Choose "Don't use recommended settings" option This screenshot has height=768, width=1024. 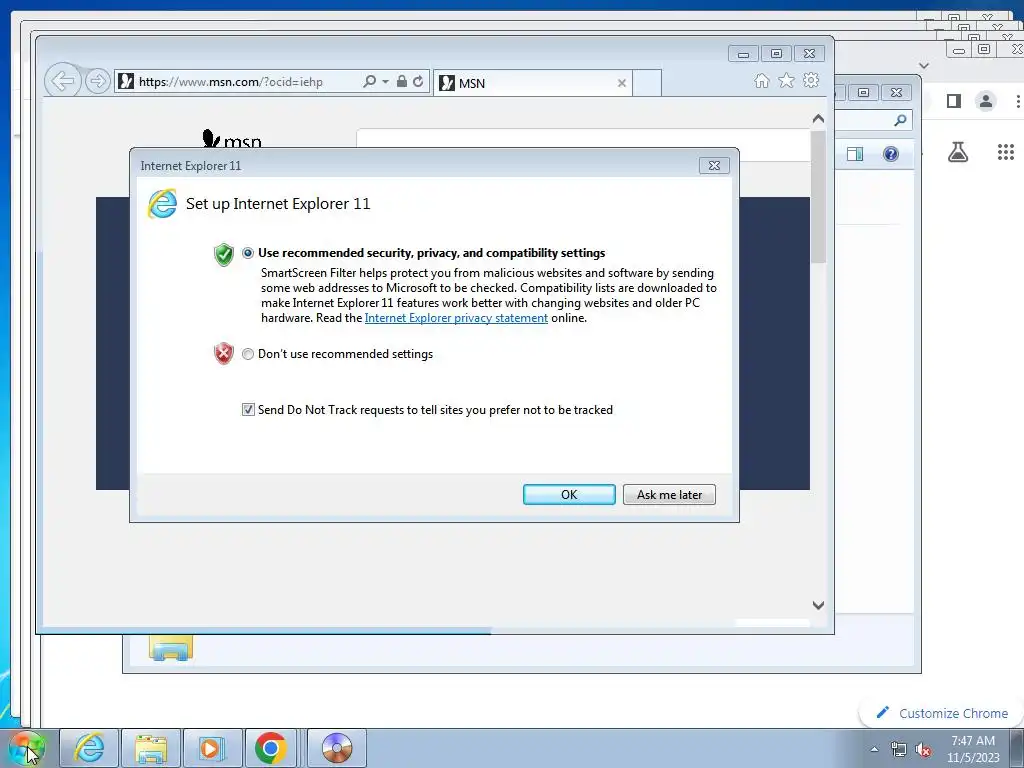pos(248,354)
